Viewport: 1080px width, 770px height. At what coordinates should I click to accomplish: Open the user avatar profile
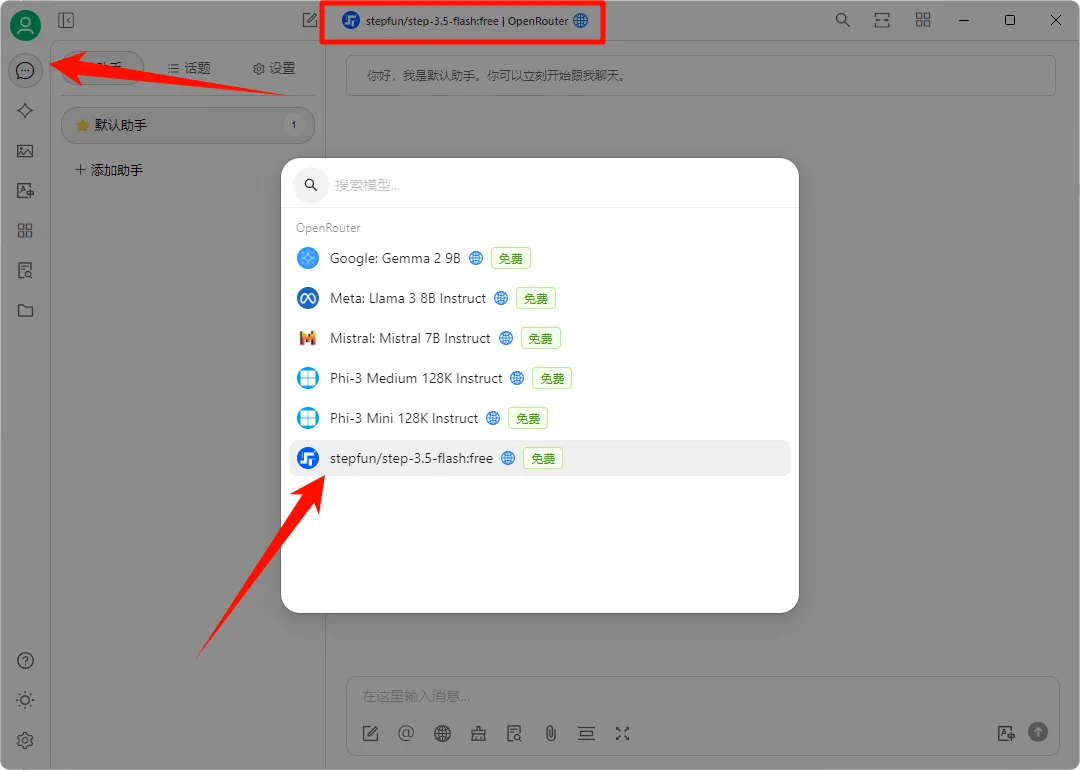[25, 25]
